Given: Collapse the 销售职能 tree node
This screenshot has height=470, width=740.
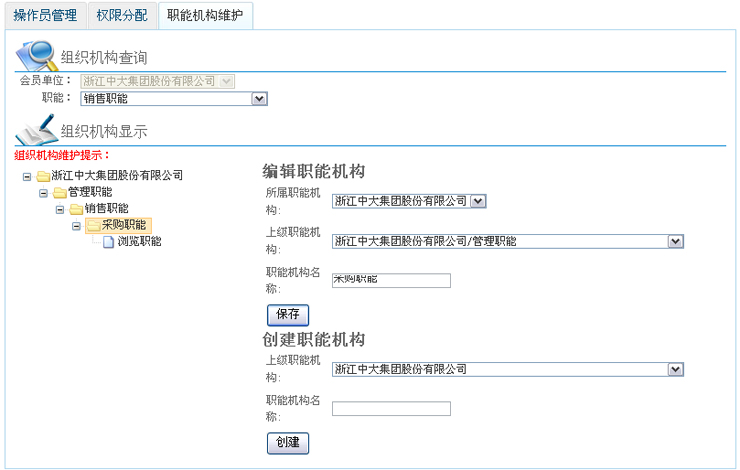Looking at the screenshot, I should pos(60,210).
